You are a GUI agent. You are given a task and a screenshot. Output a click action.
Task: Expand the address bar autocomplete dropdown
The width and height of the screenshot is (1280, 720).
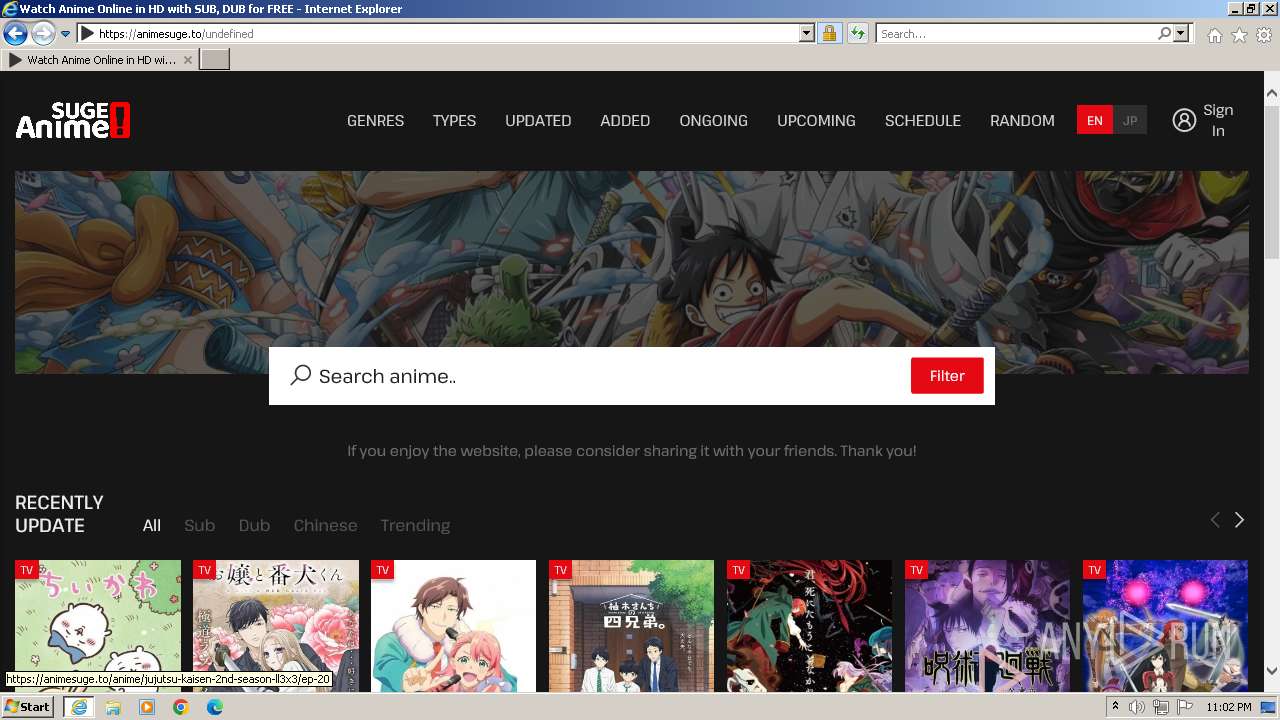coord(807,33)
